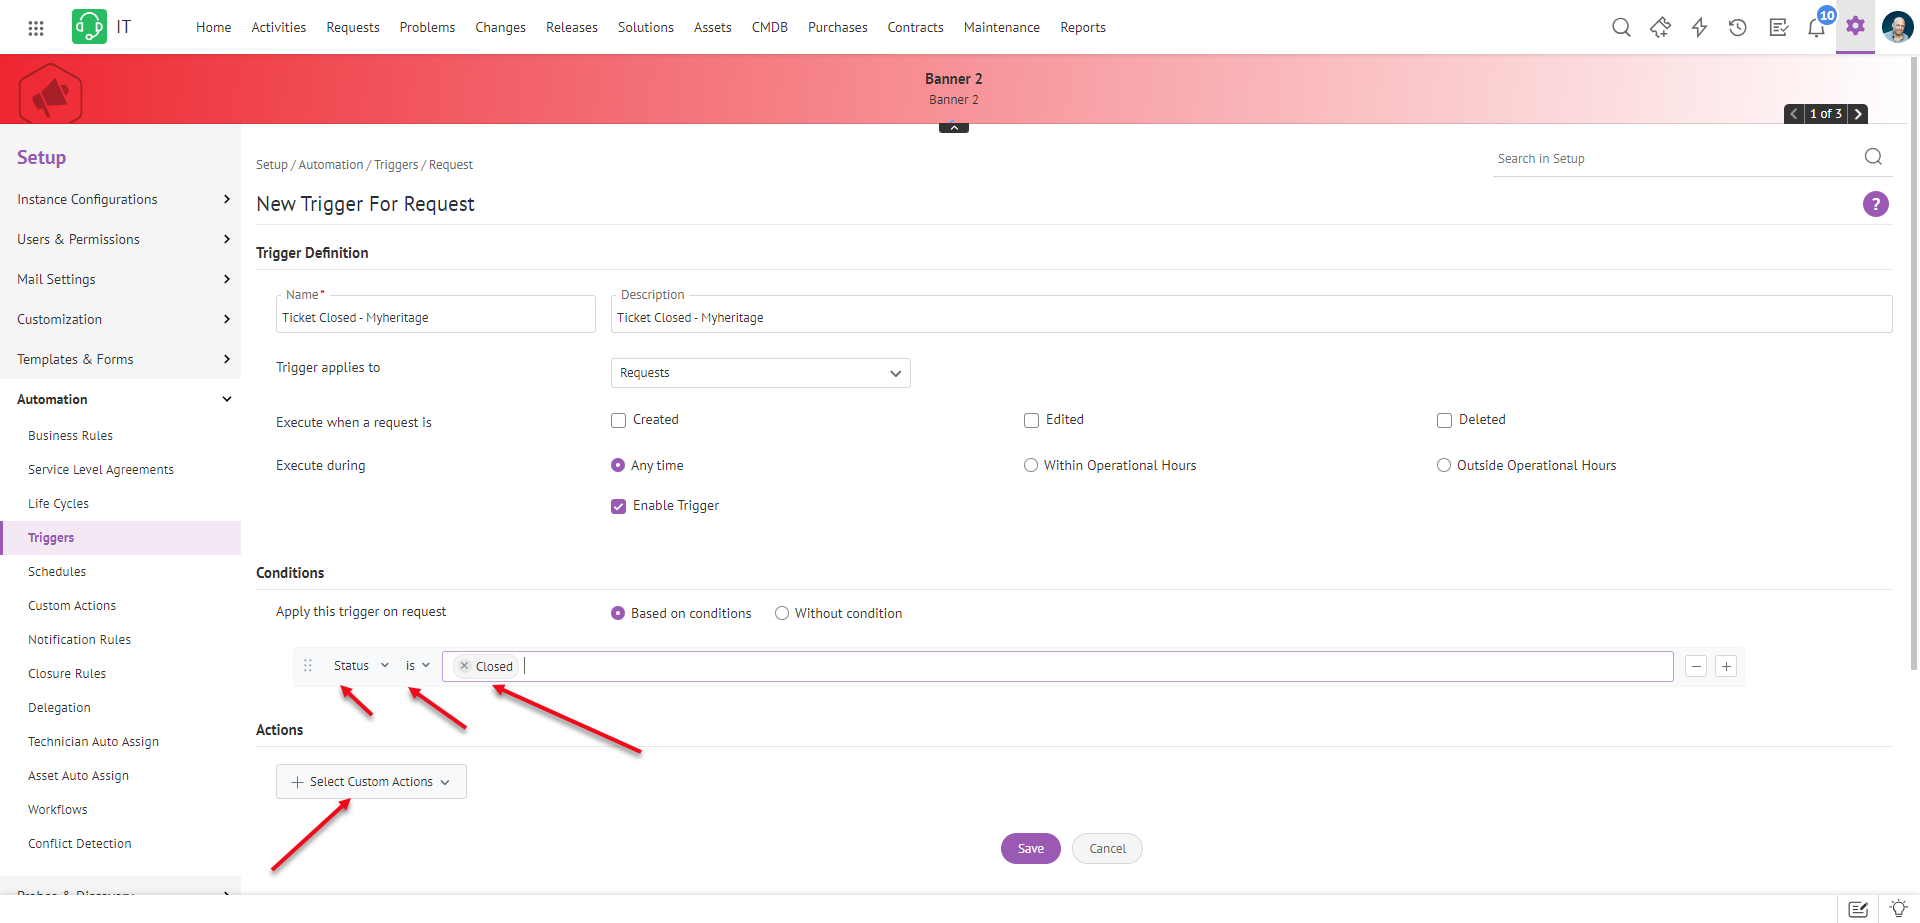The image size is (1920, 923).
Task: Go to Business Rules in Automation
Action: pos(70,436)
